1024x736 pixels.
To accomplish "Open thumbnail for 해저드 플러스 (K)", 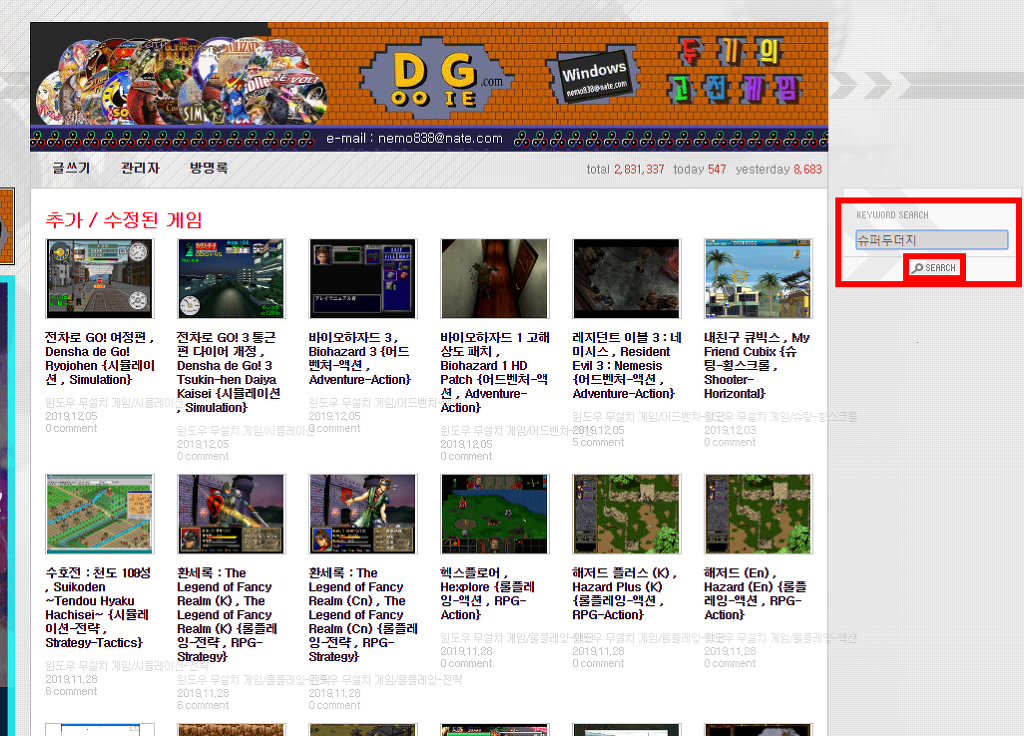I will point(627,514).
